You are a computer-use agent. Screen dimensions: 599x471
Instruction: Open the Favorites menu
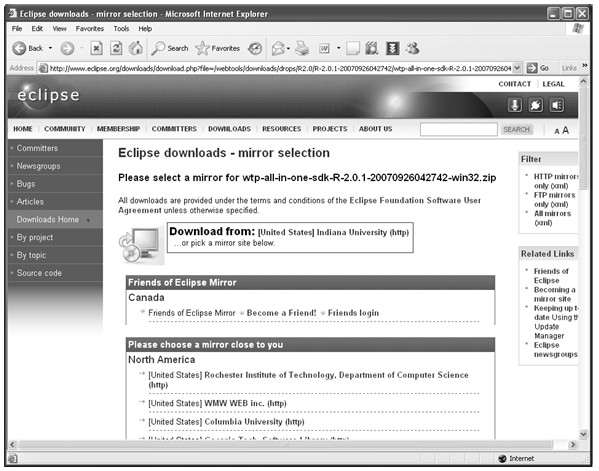click(x=90, y=29)
